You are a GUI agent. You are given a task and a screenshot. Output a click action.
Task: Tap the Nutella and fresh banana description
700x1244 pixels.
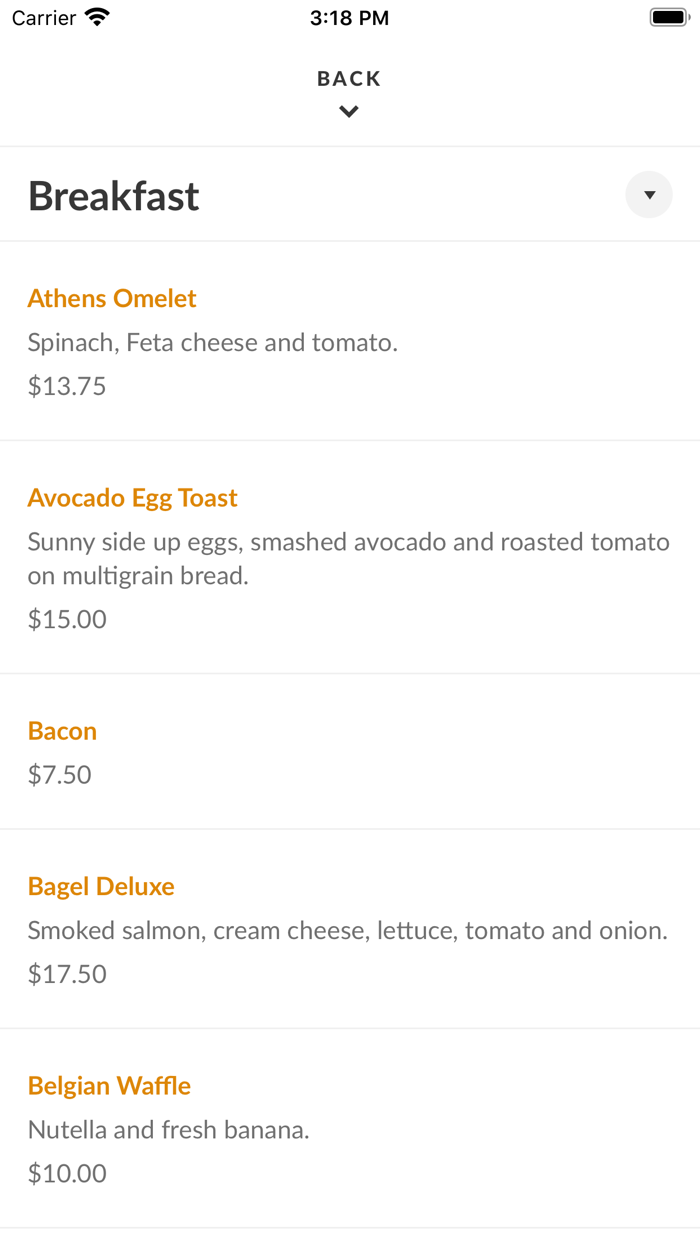169,1130
